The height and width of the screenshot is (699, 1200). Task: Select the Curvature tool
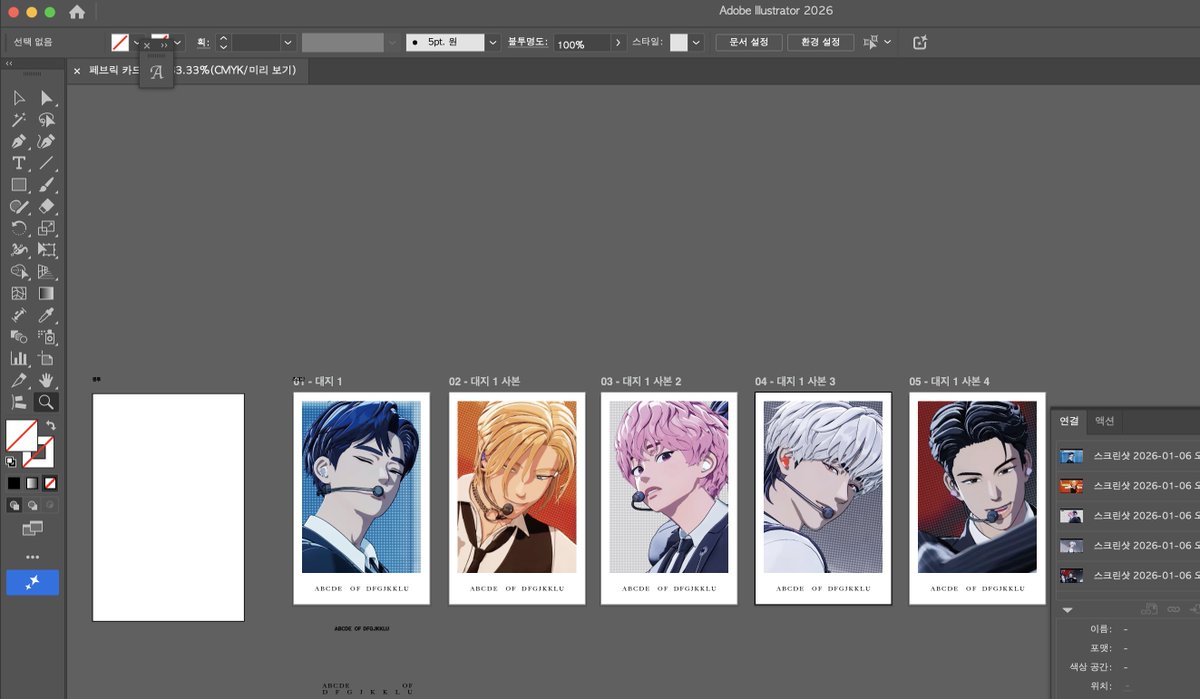pos(46,141)
